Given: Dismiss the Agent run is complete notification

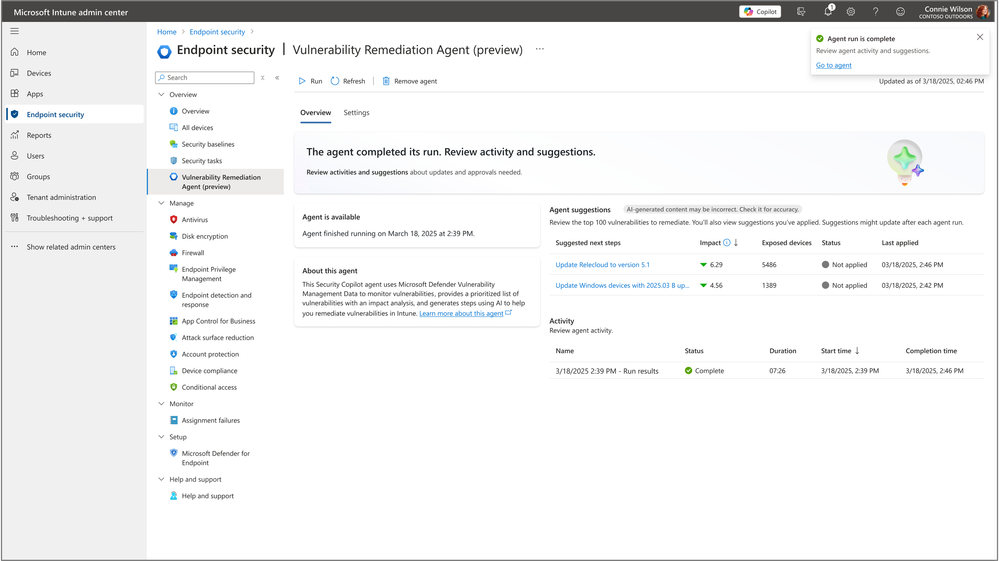Looking at the screenshot, I should pos(980,37).
